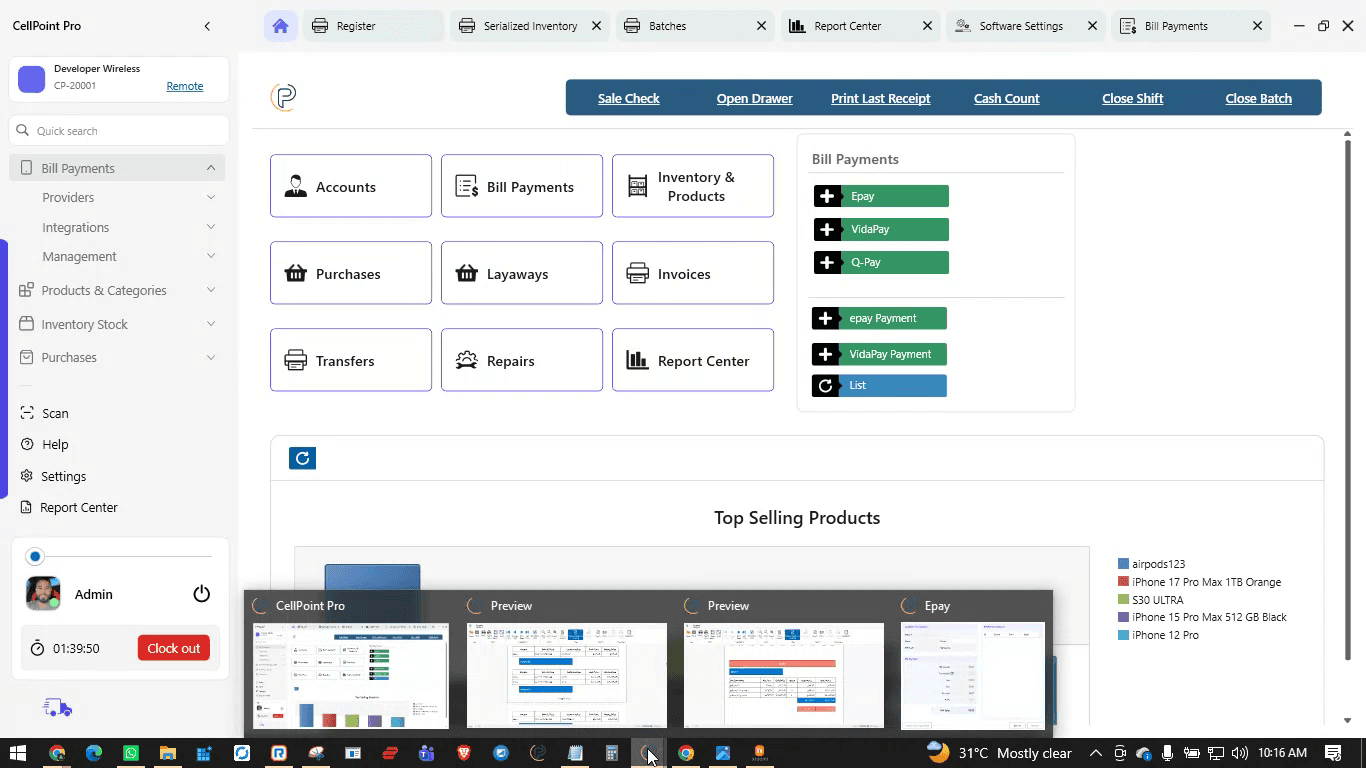Close the Serialized Inventory tab
The height and width of the screenshot is (768, 1366).
pos(597,26)
